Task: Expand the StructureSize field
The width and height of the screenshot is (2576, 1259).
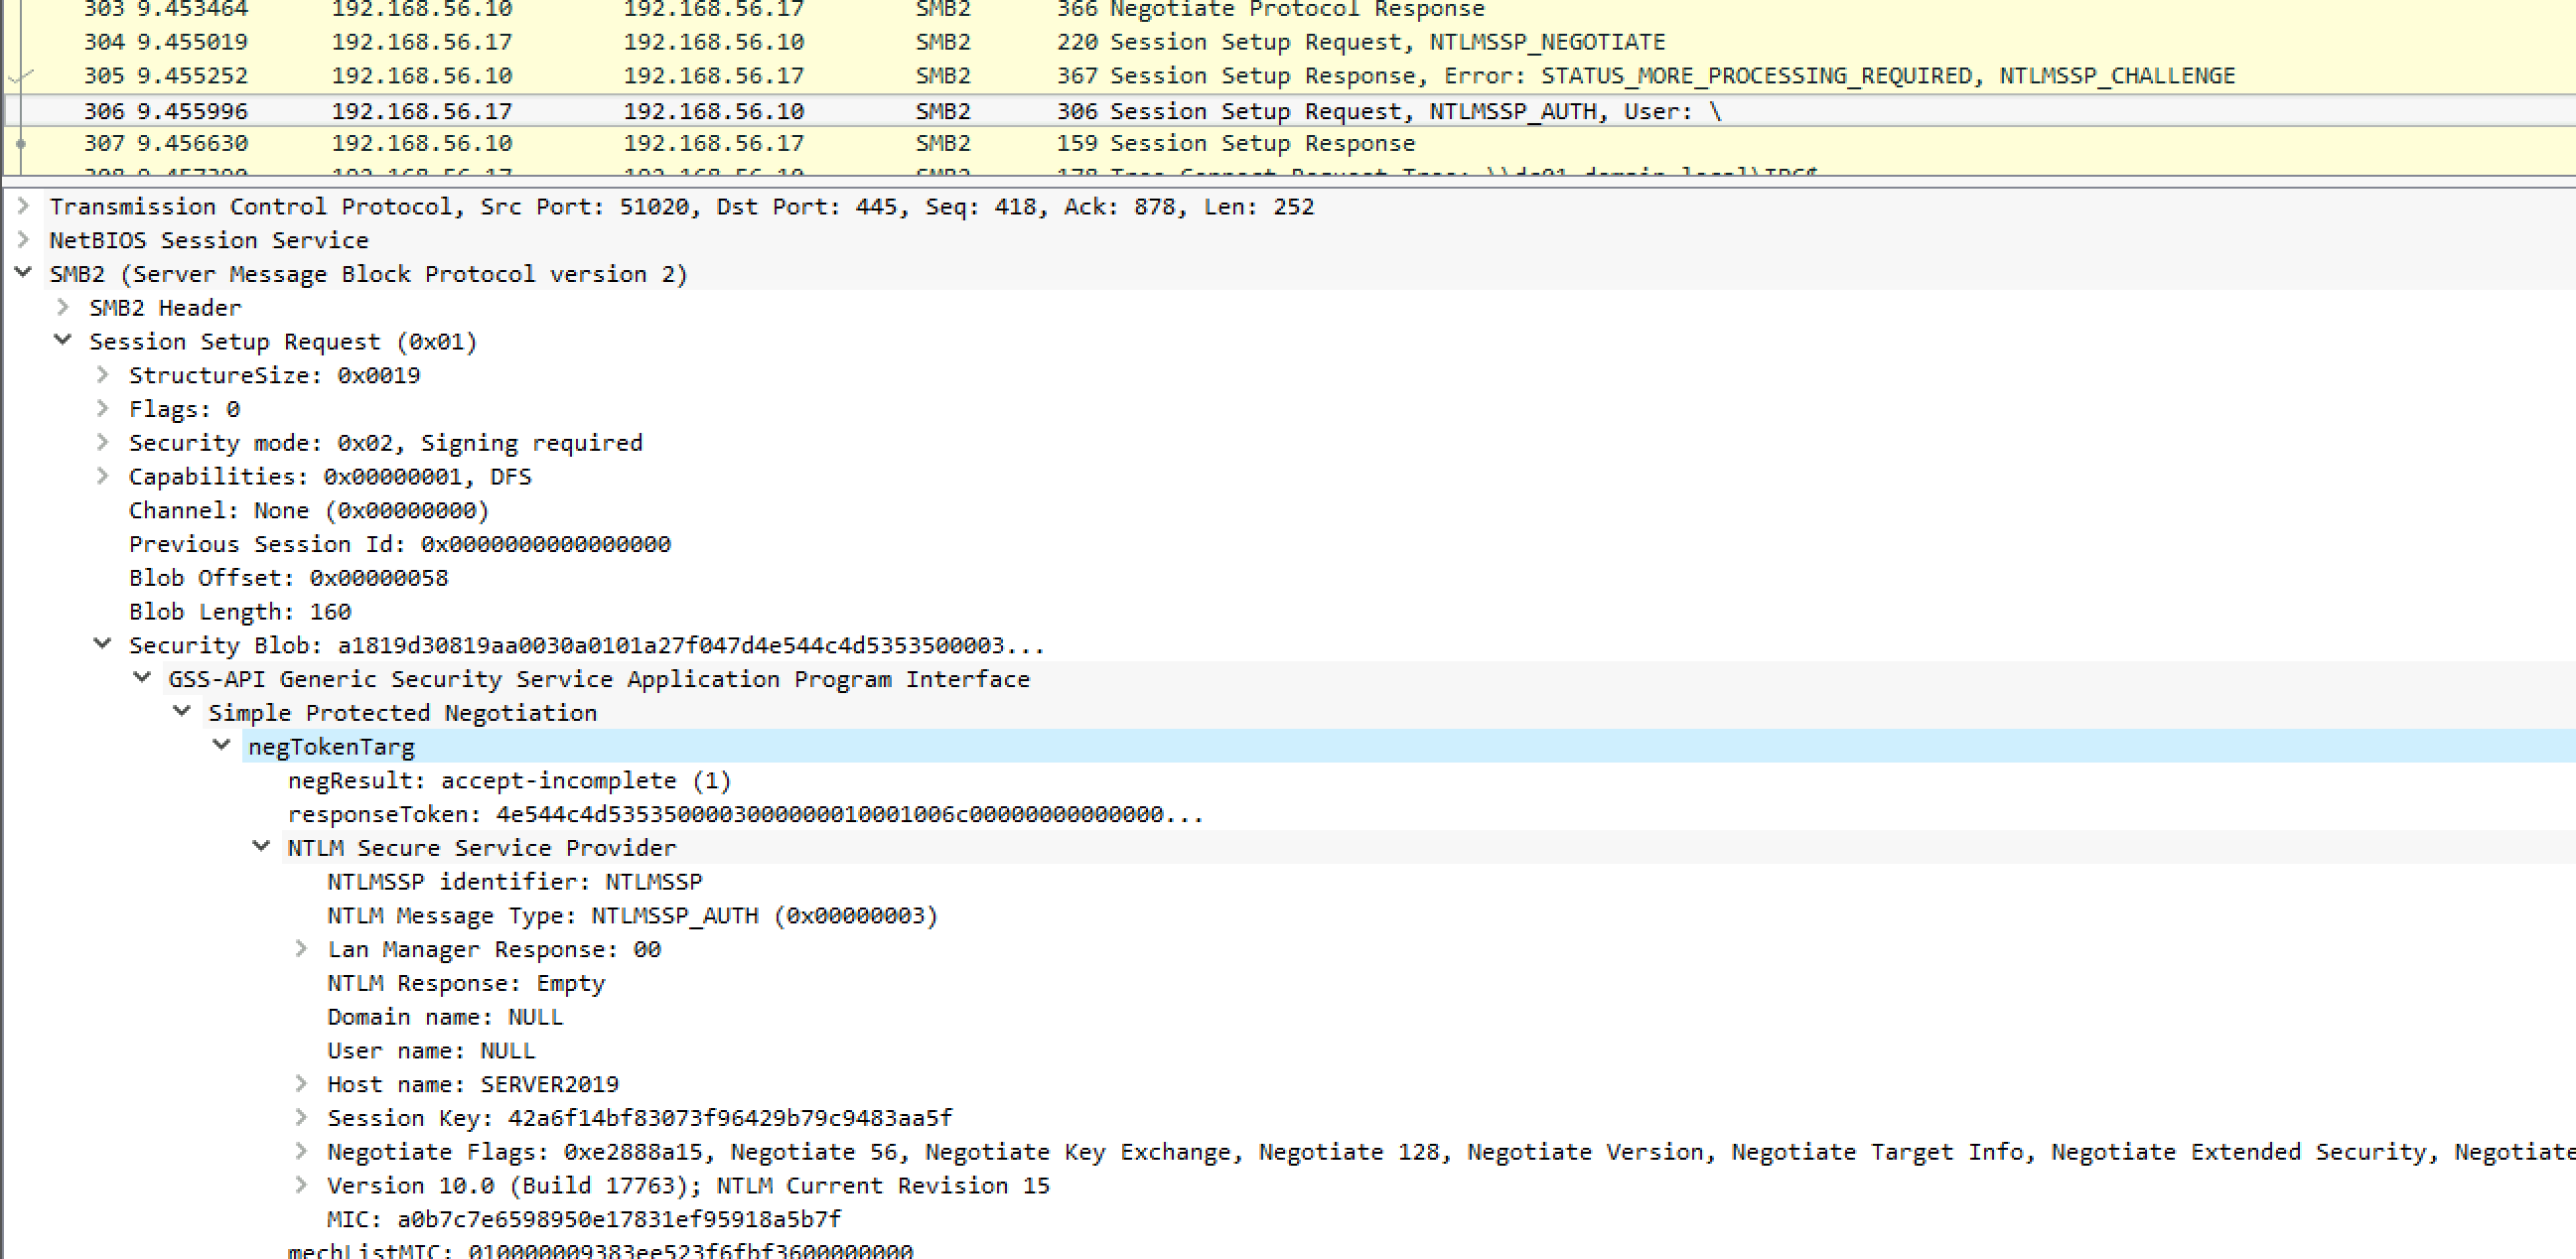Action: (102, 375)
